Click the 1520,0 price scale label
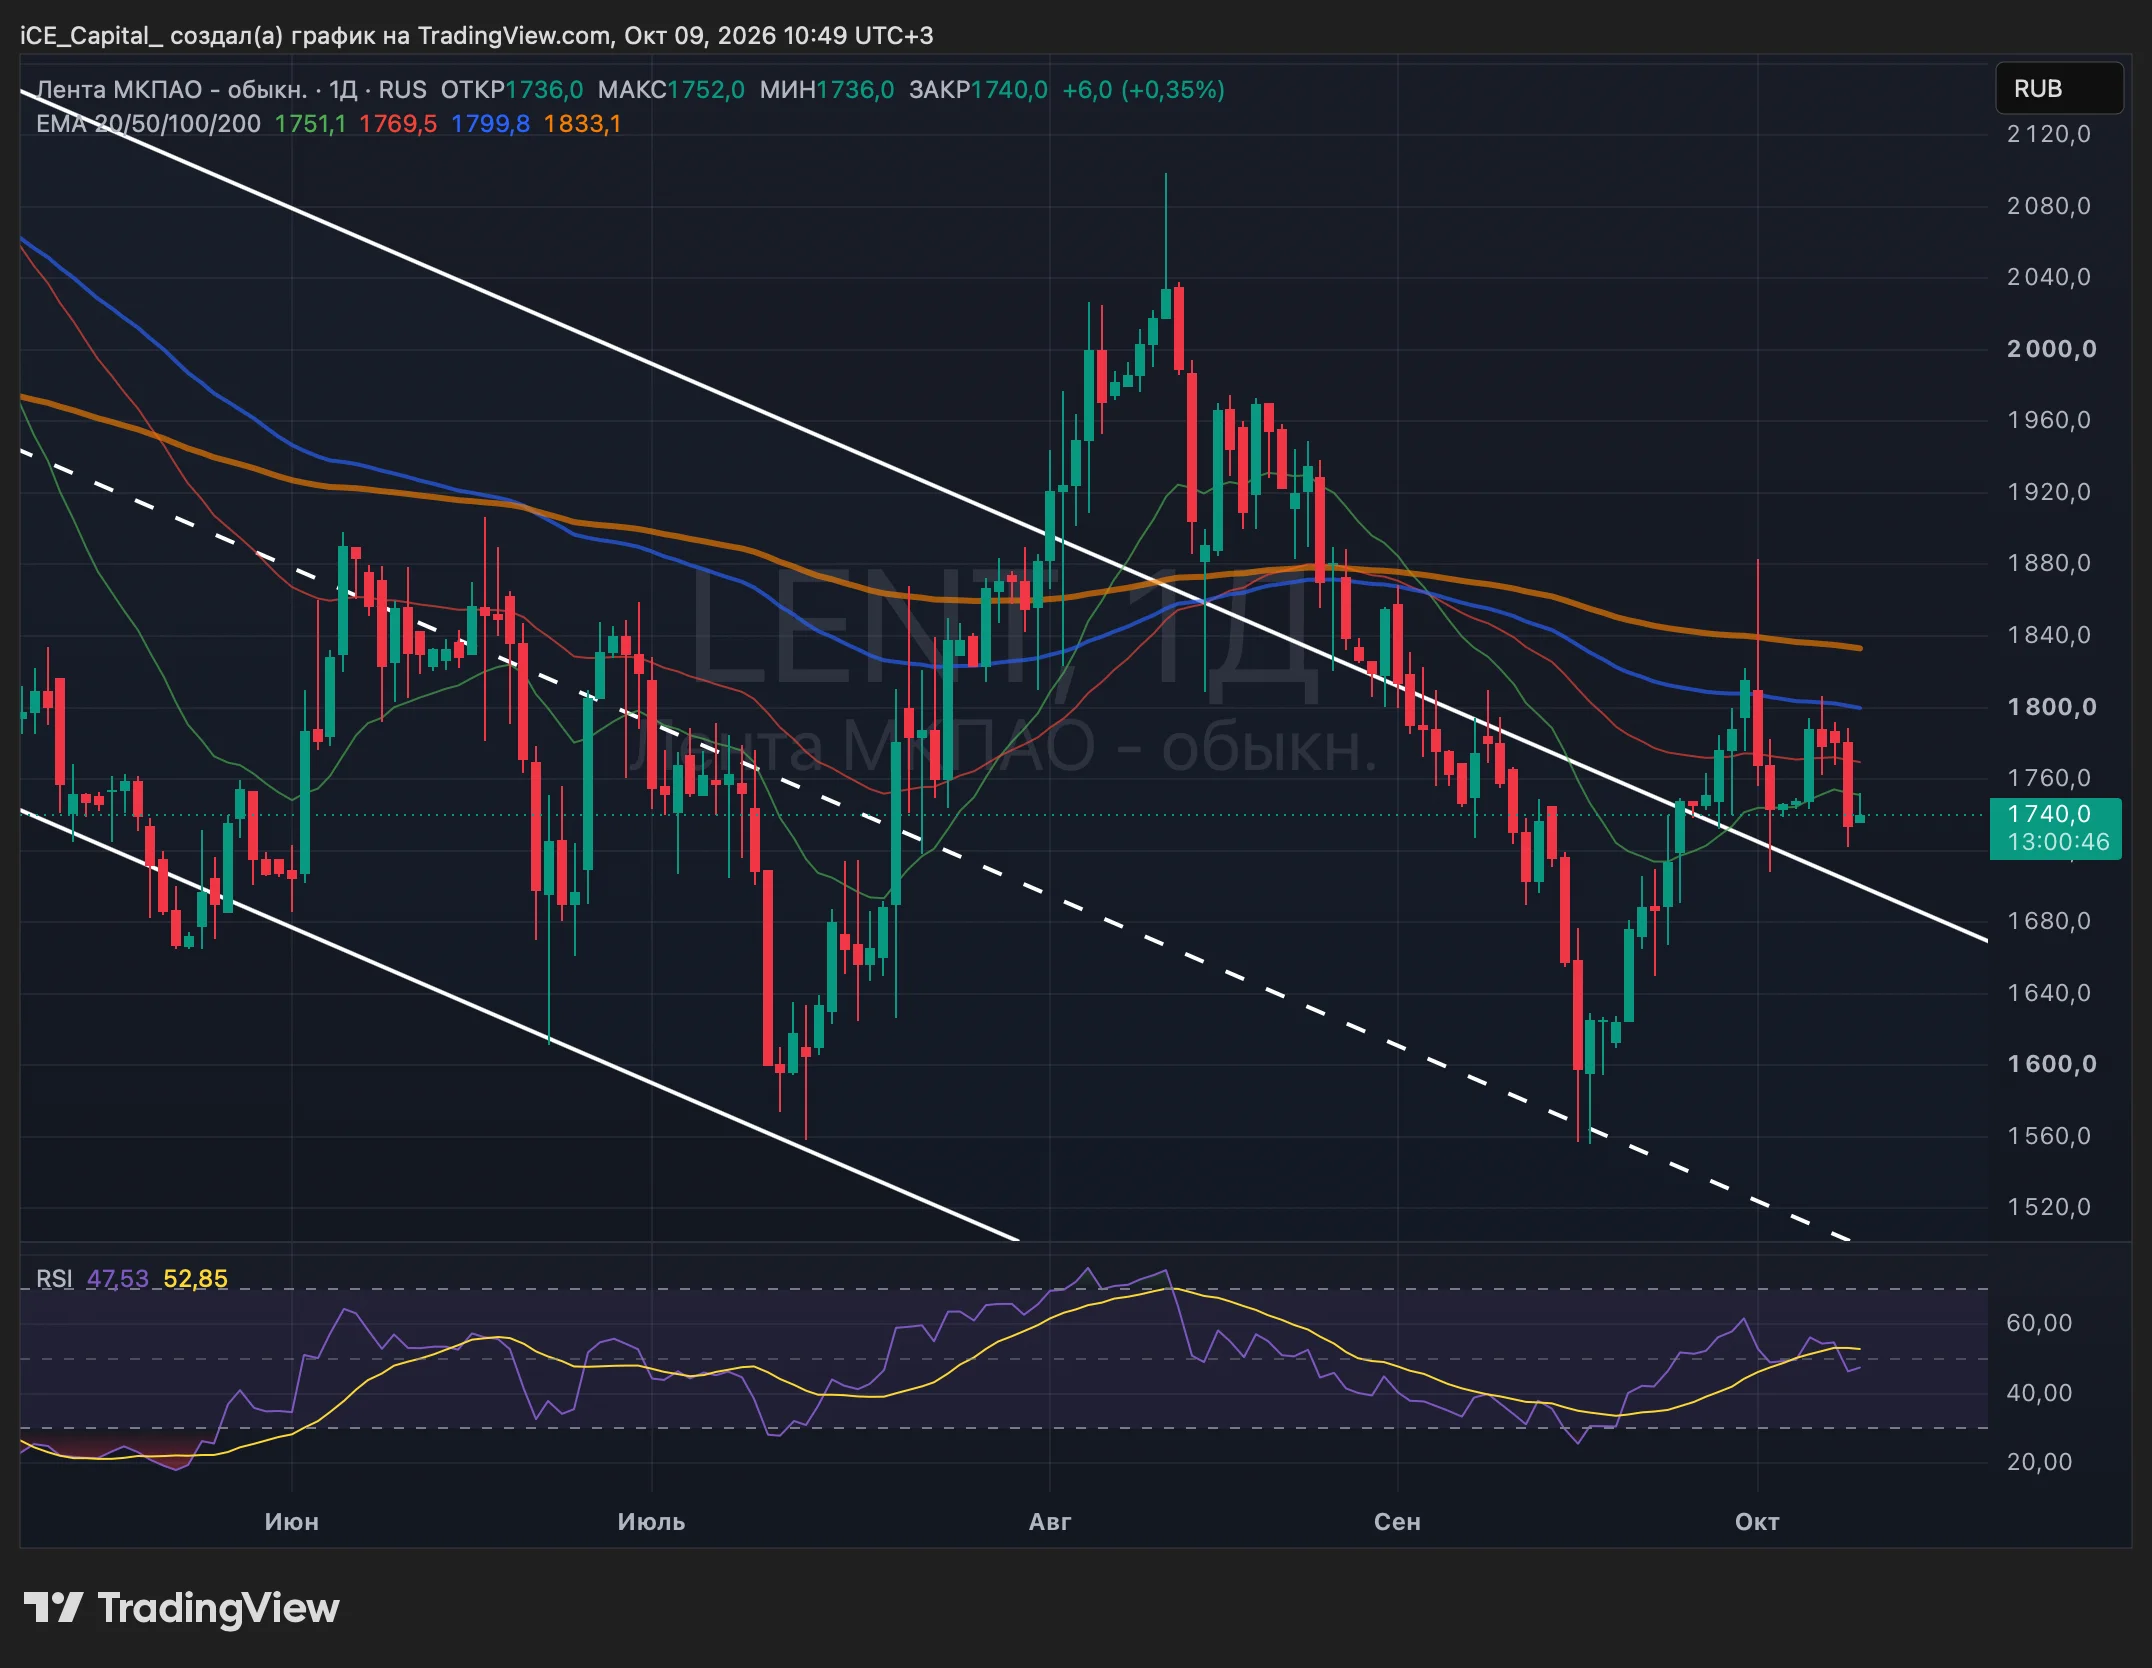 pyautogui.click(x=2048, y=1207)
